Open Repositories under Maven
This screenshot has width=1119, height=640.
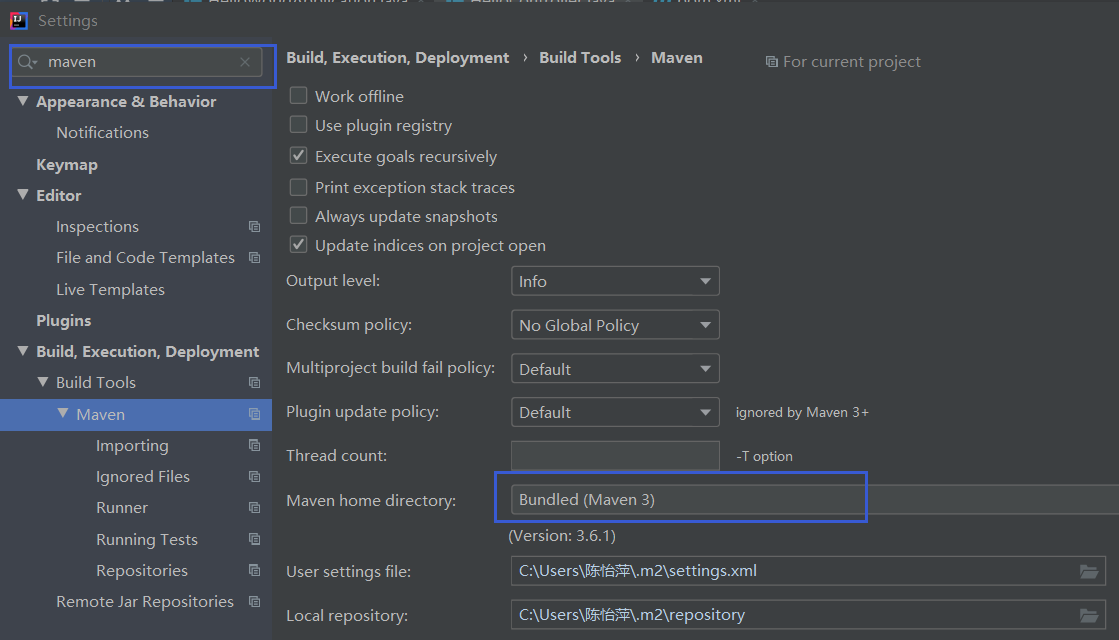(142, 571)
